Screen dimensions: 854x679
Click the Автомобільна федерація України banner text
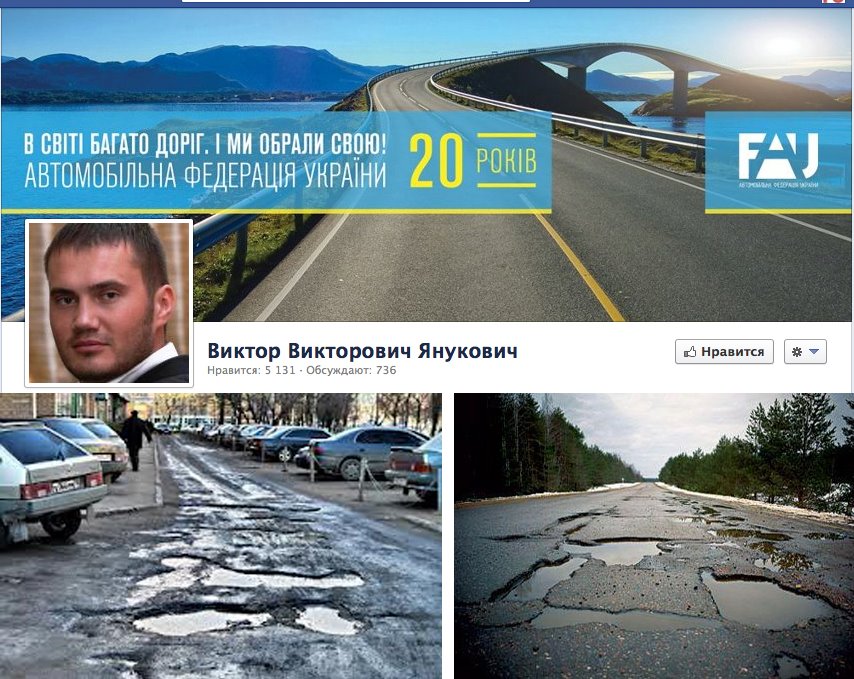[205, 175]
